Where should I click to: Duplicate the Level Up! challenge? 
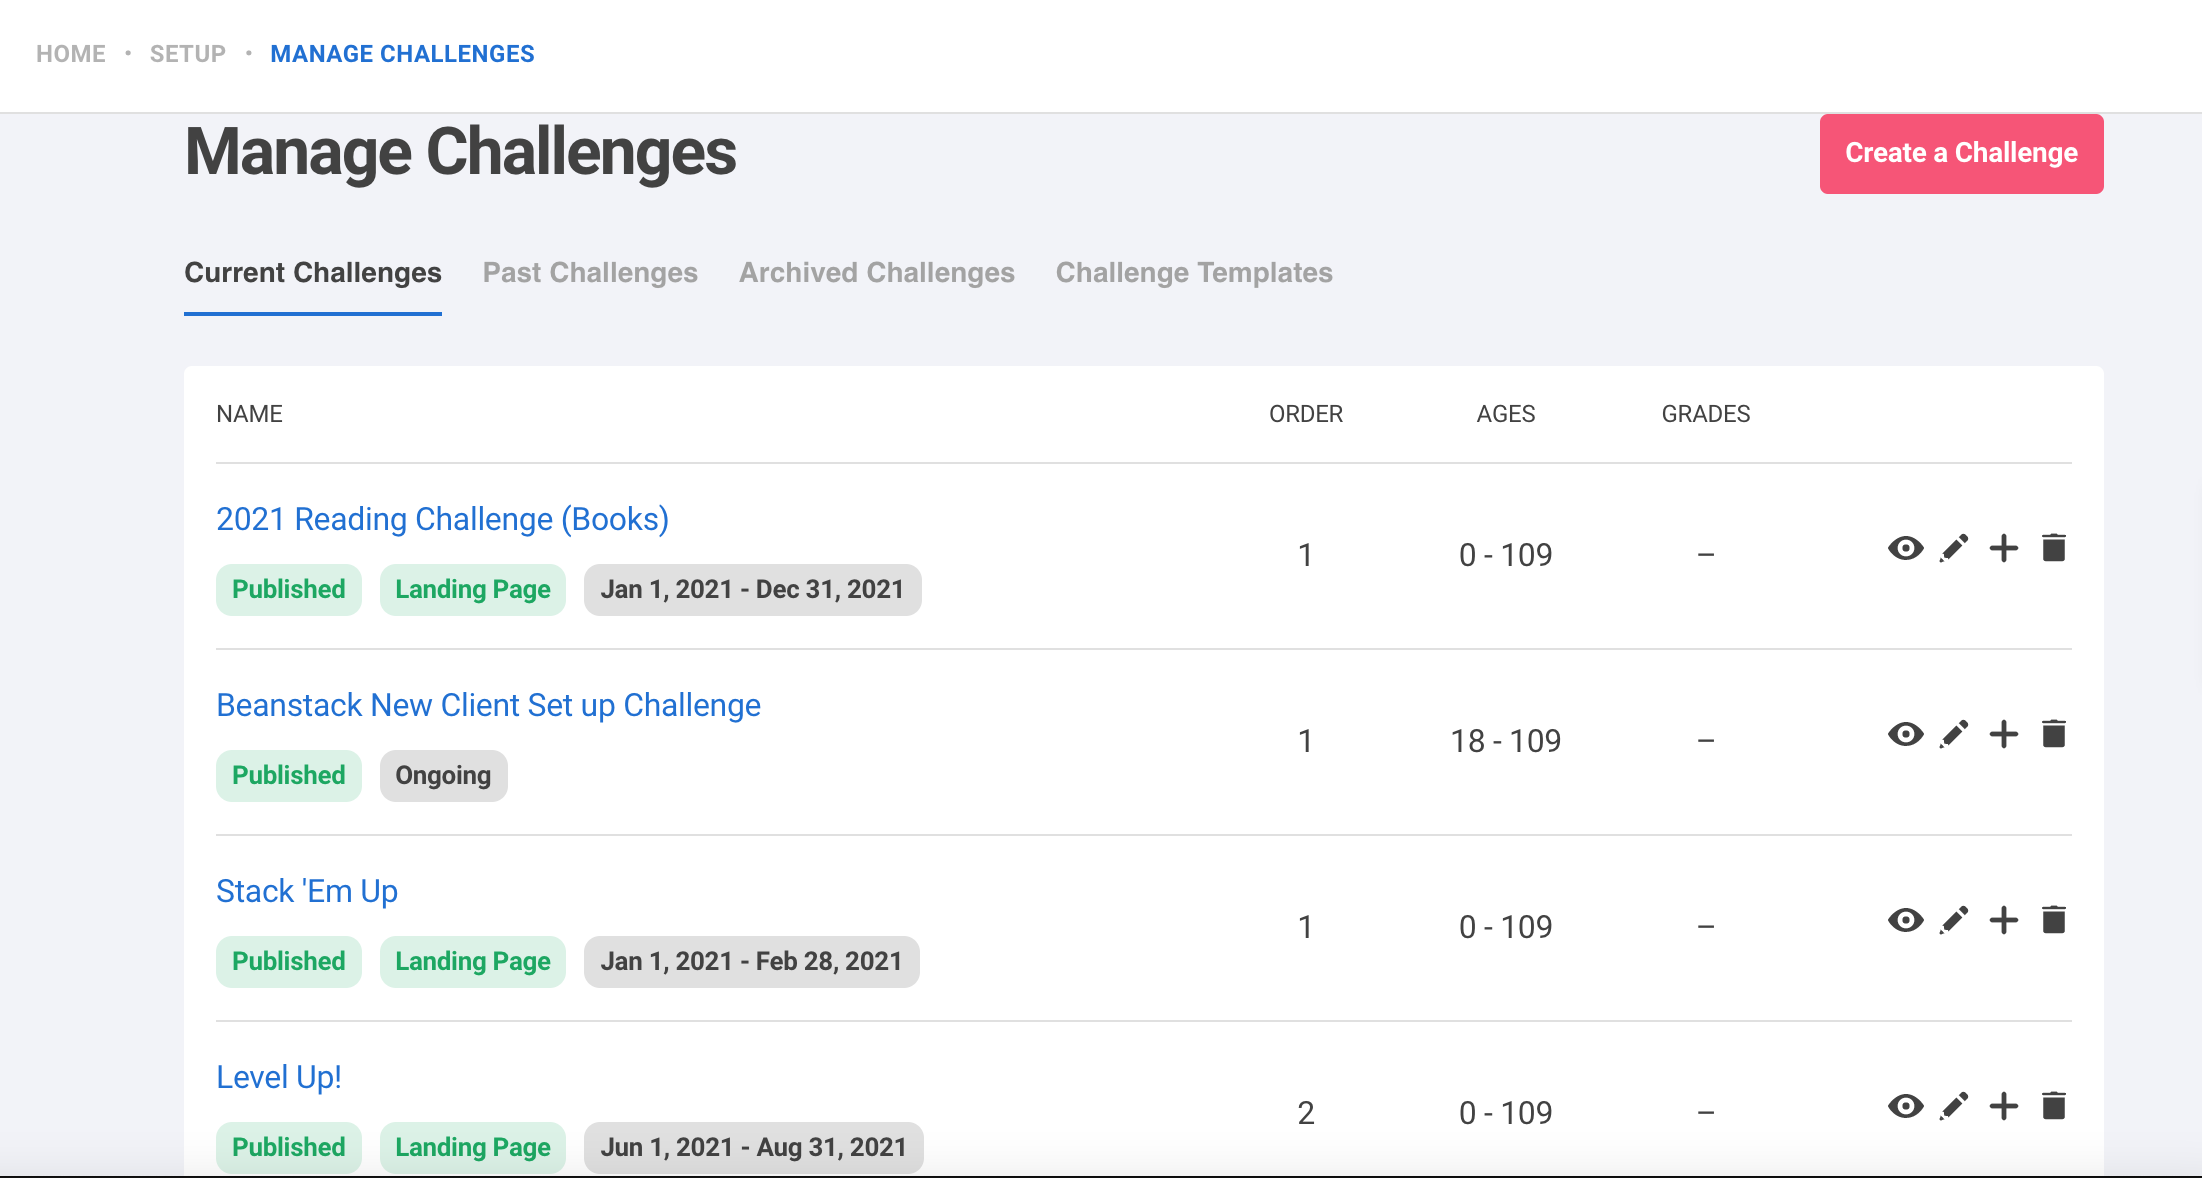(2003, 1107)
